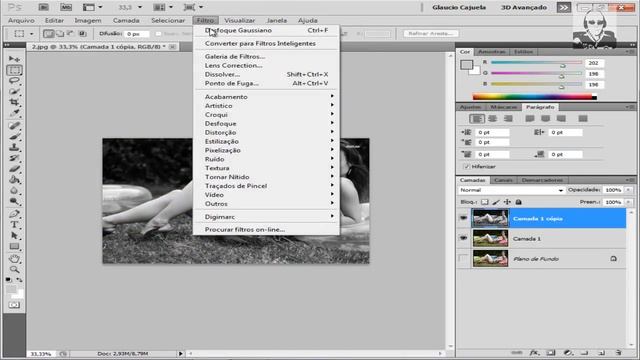Click the Refinar Aresta button
Screen dimensions: 640x360
431,33
